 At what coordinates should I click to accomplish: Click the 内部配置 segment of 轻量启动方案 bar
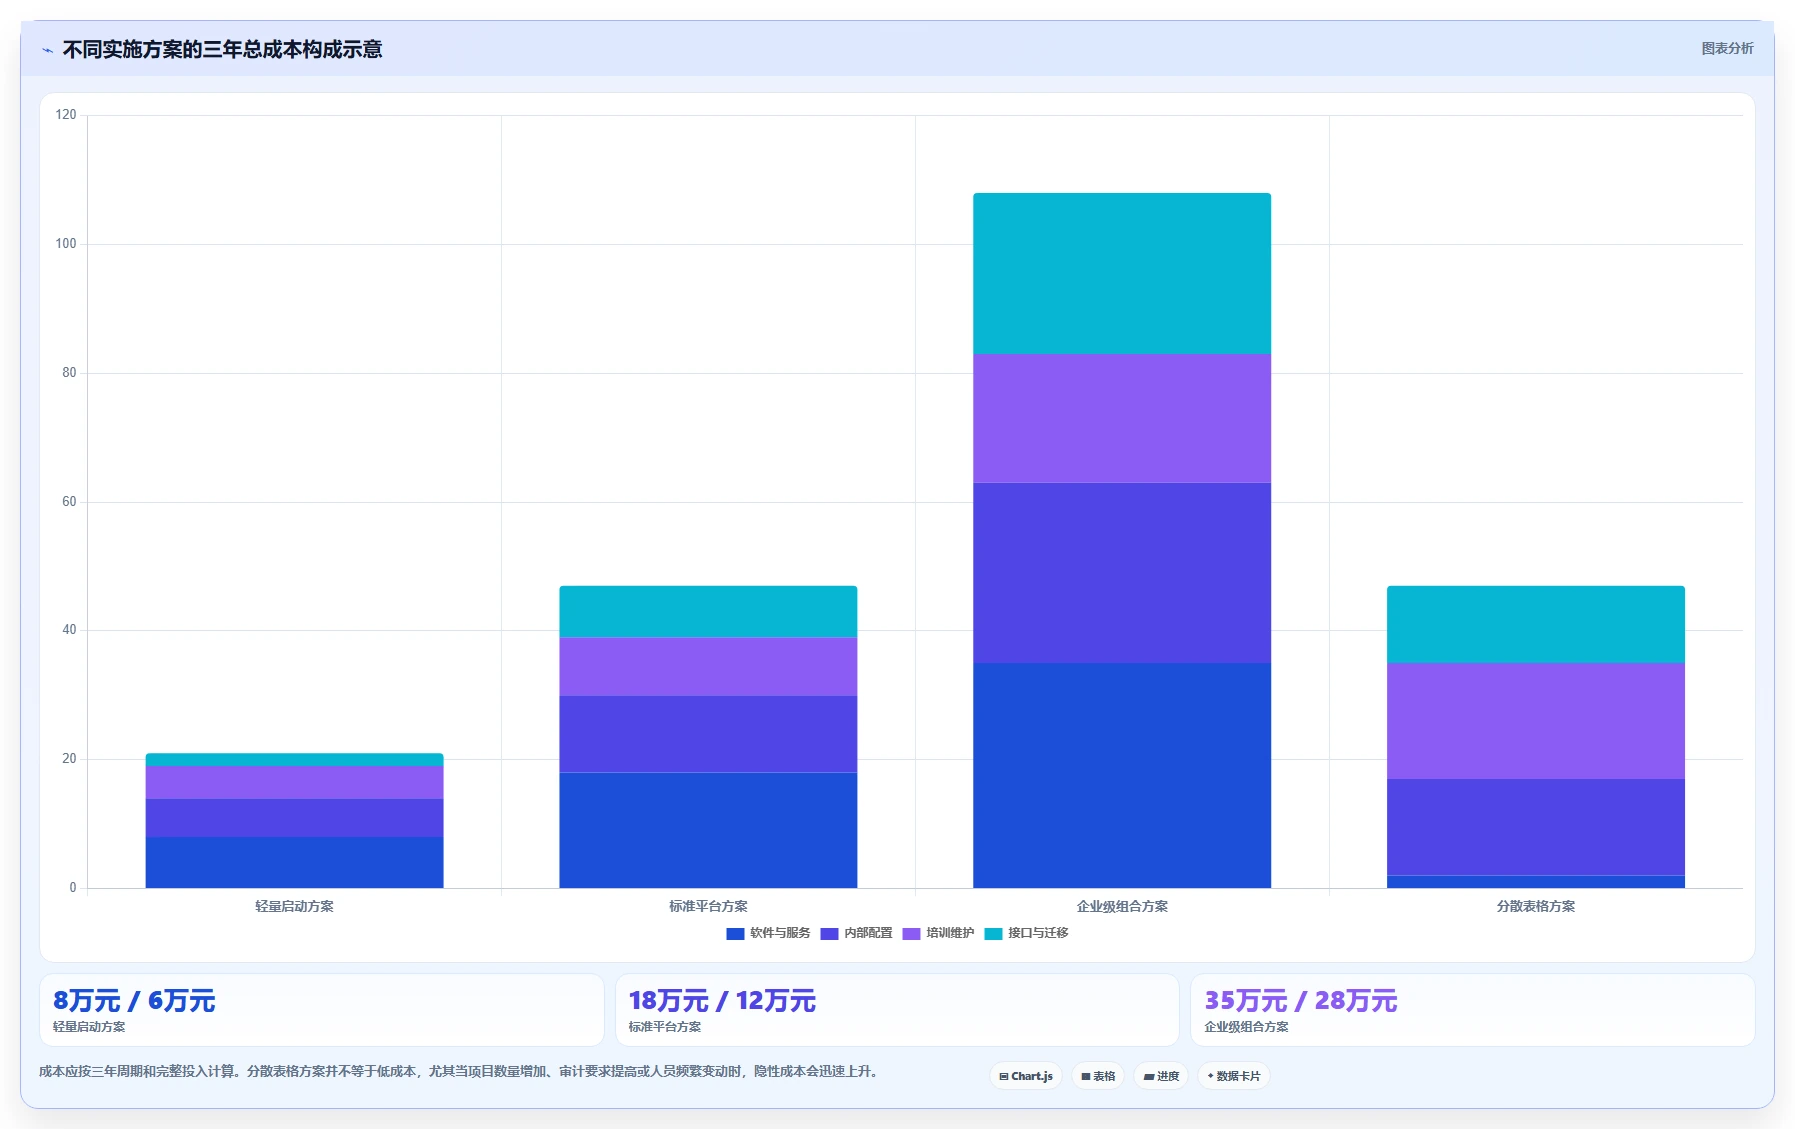(294, 818)
